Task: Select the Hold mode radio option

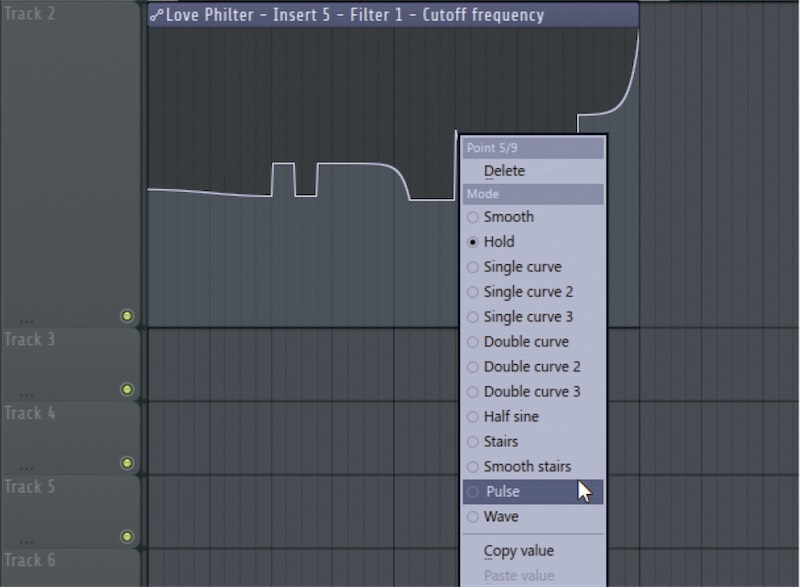Action: pos(533,242)
